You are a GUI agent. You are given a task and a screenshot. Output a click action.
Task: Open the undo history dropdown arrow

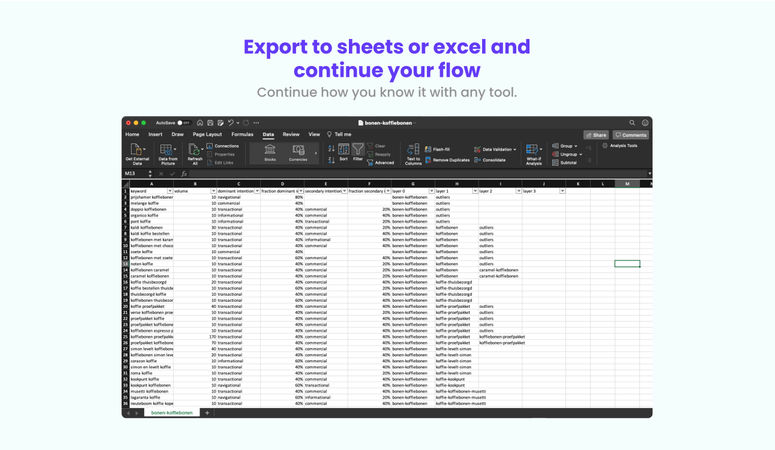[238, 123]
